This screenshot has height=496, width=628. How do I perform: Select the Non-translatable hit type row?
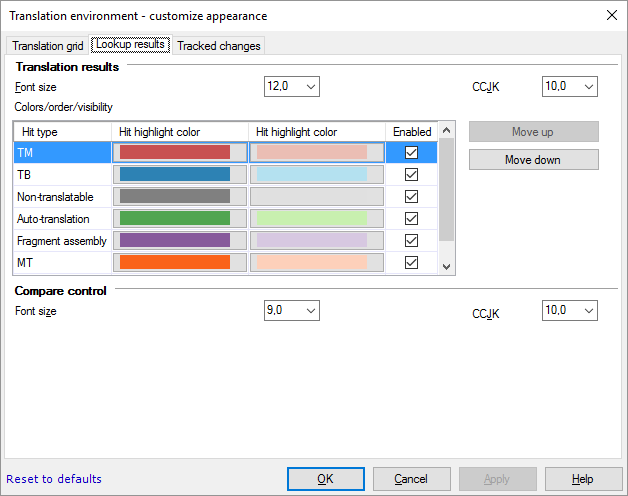point(62,196)
